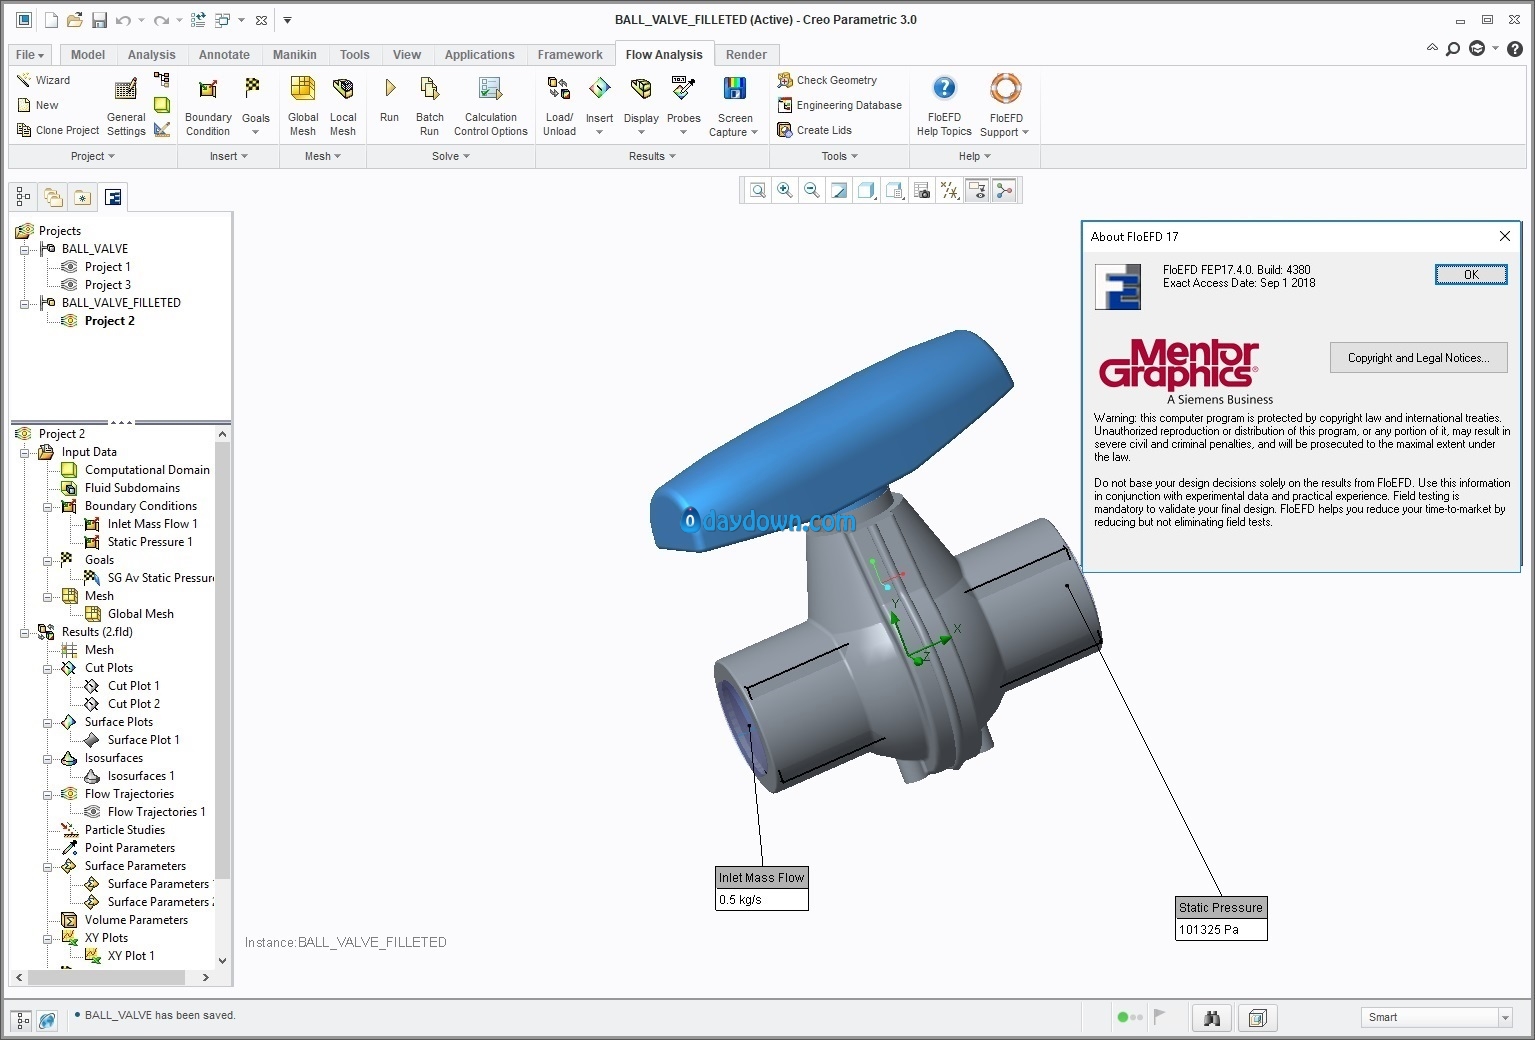
Task: Open the Manikin tab
Action: (x=295, y=55)
